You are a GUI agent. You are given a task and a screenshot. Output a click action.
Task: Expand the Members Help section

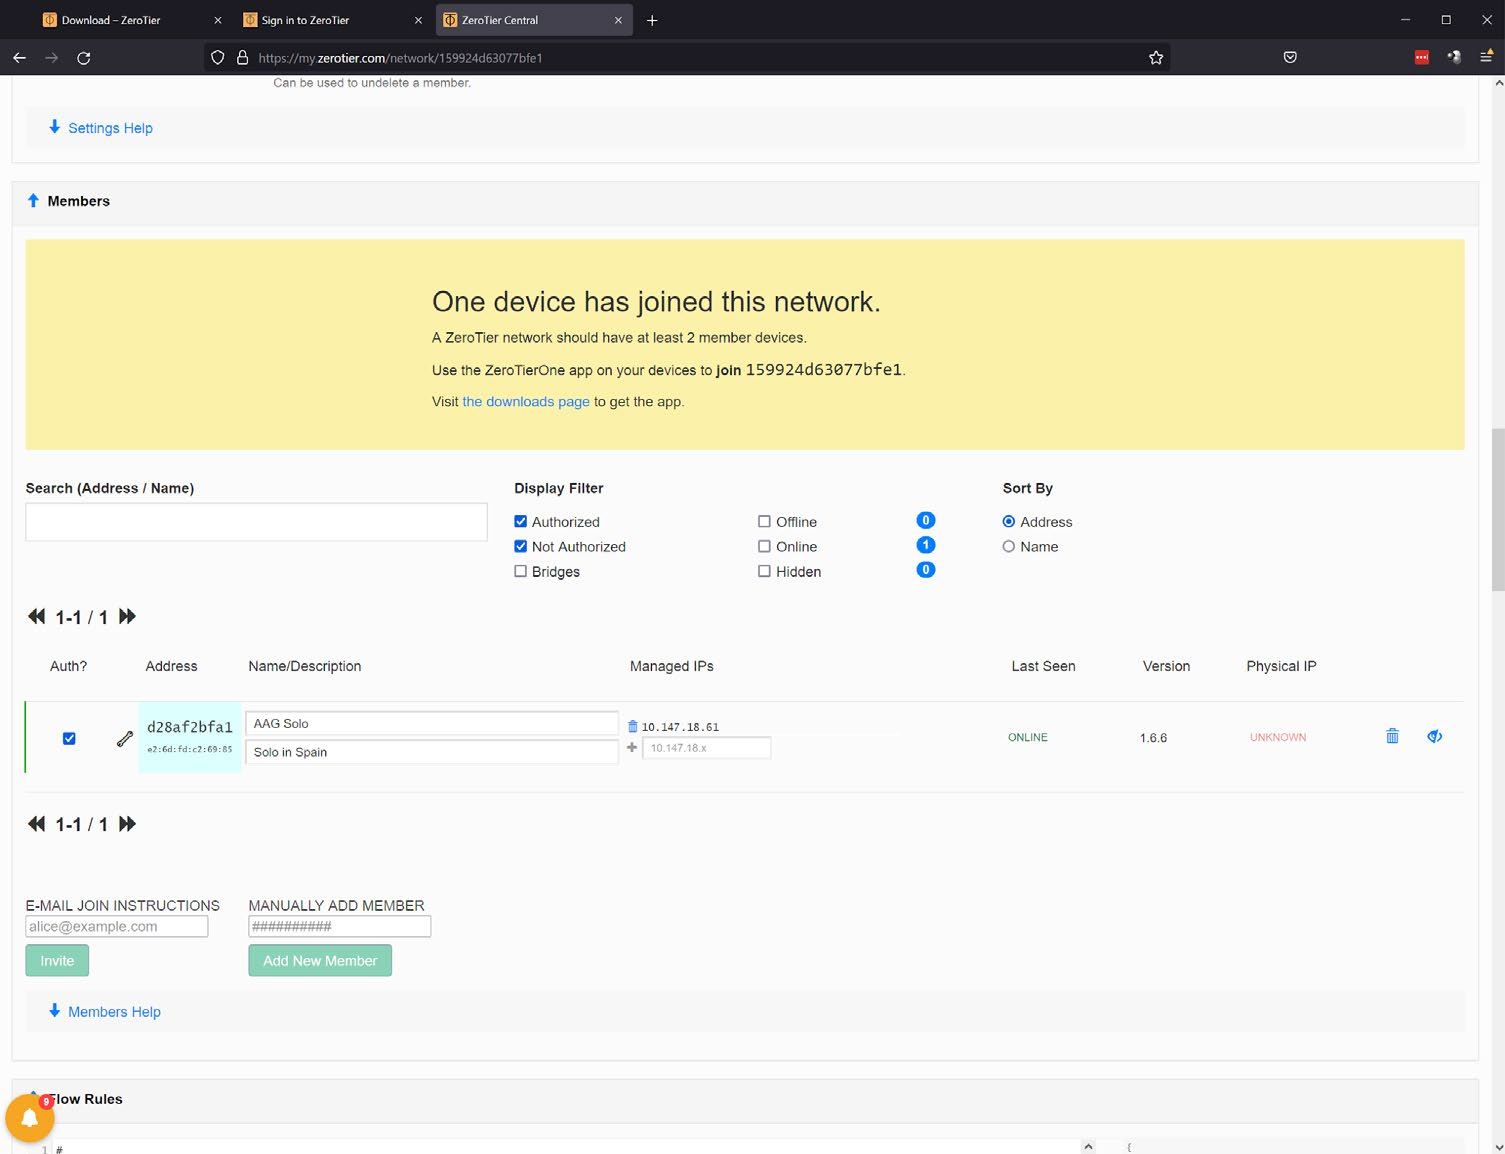coord(105,1012)
